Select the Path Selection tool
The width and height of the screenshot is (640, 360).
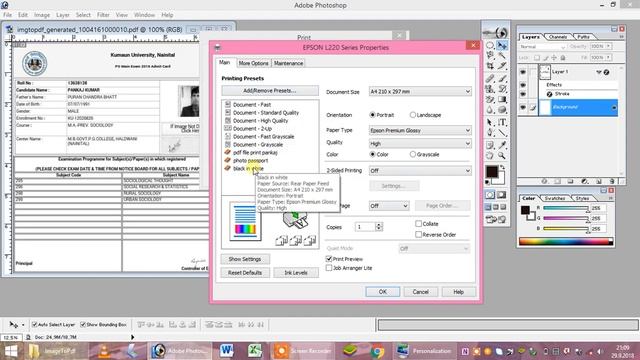490,122
